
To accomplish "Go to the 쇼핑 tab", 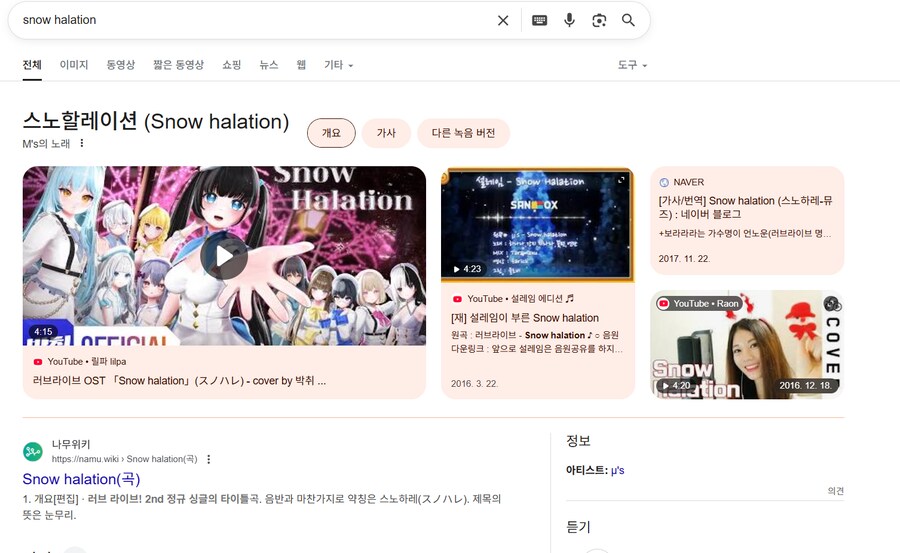I will point(231,65).
